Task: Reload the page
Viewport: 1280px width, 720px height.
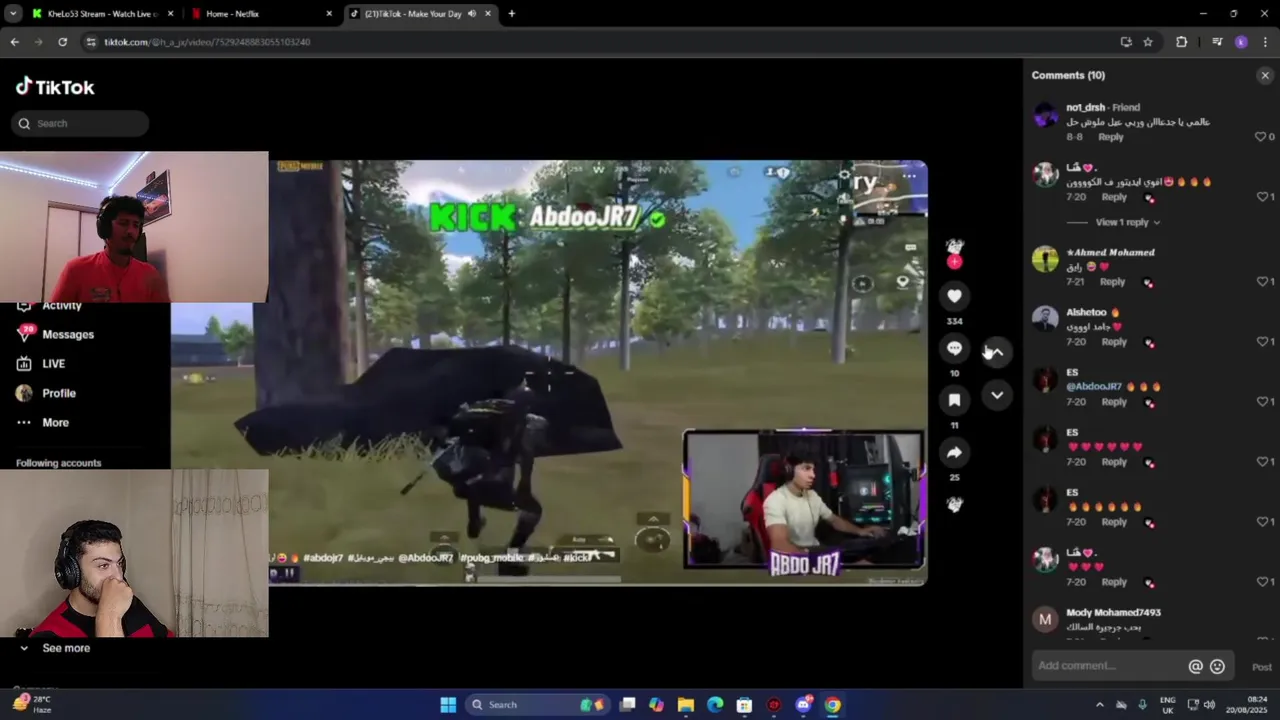Action: tap(62, 42)
